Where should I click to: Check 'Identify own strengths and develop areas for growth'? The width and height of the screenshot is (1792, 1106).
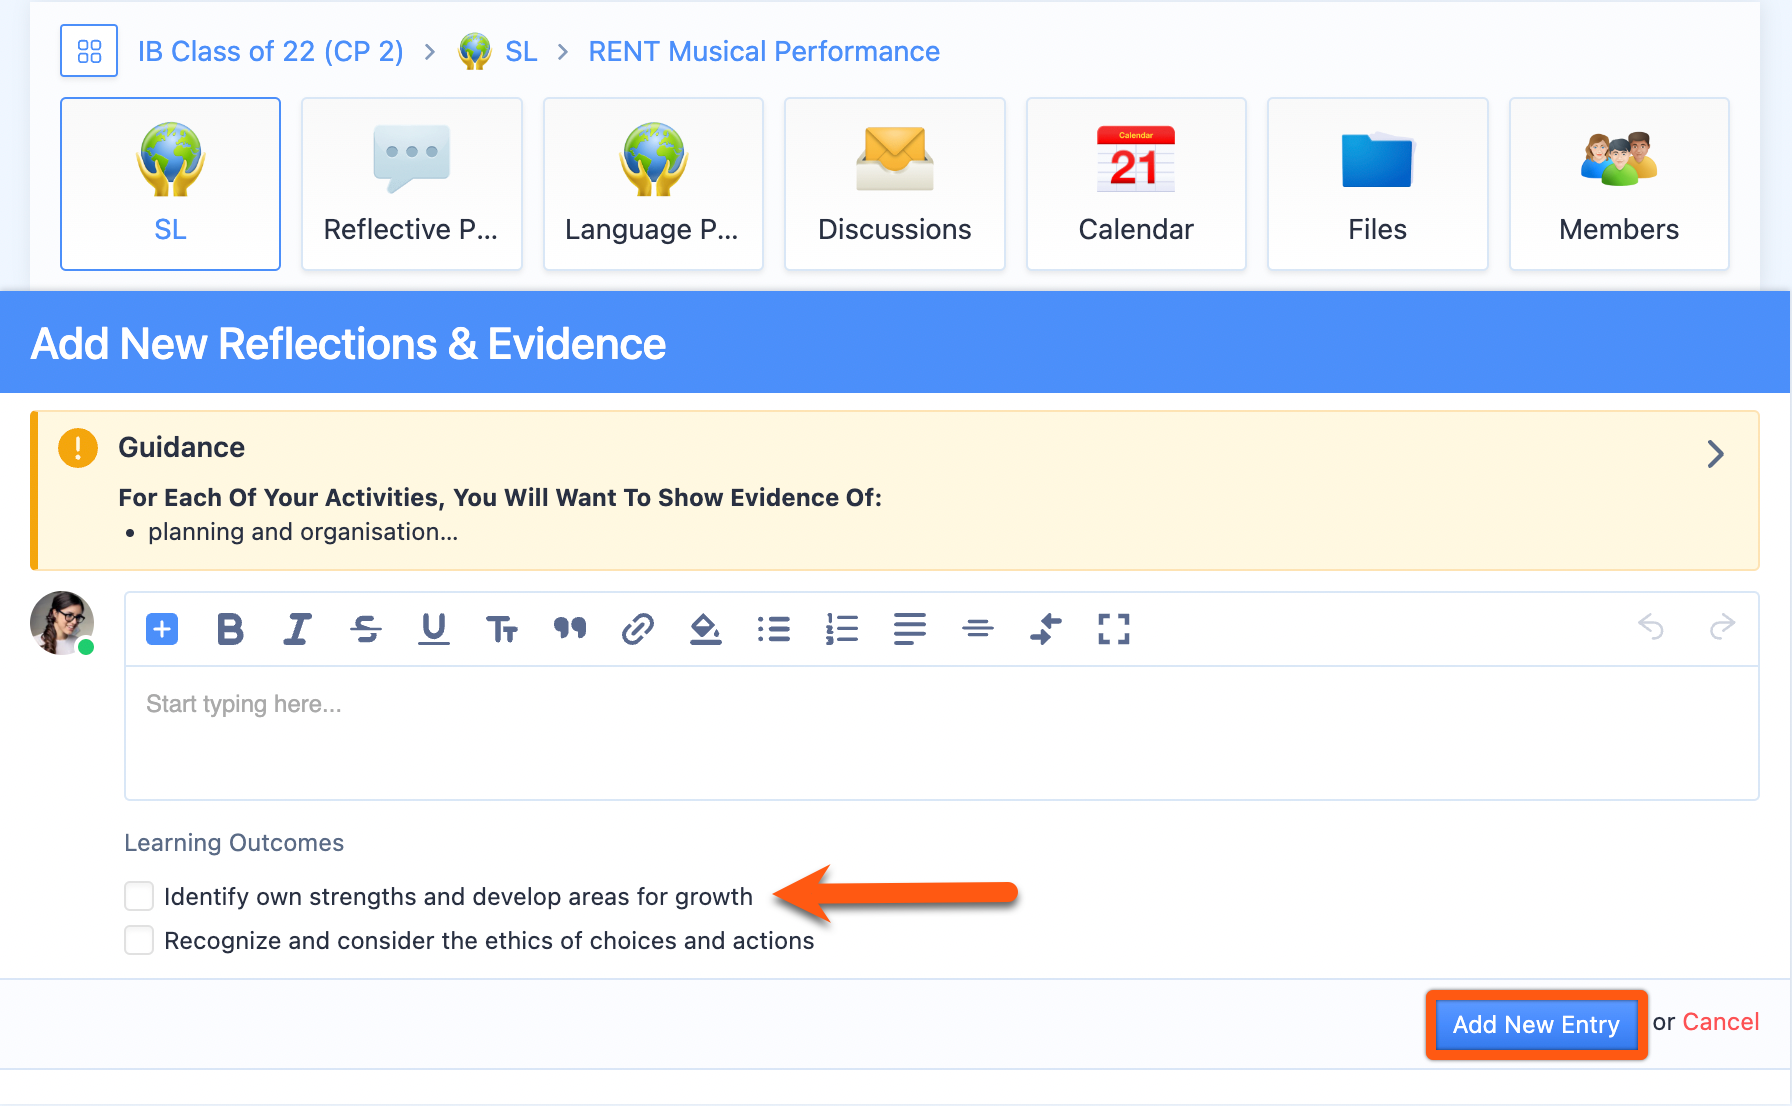pos(139,896)
